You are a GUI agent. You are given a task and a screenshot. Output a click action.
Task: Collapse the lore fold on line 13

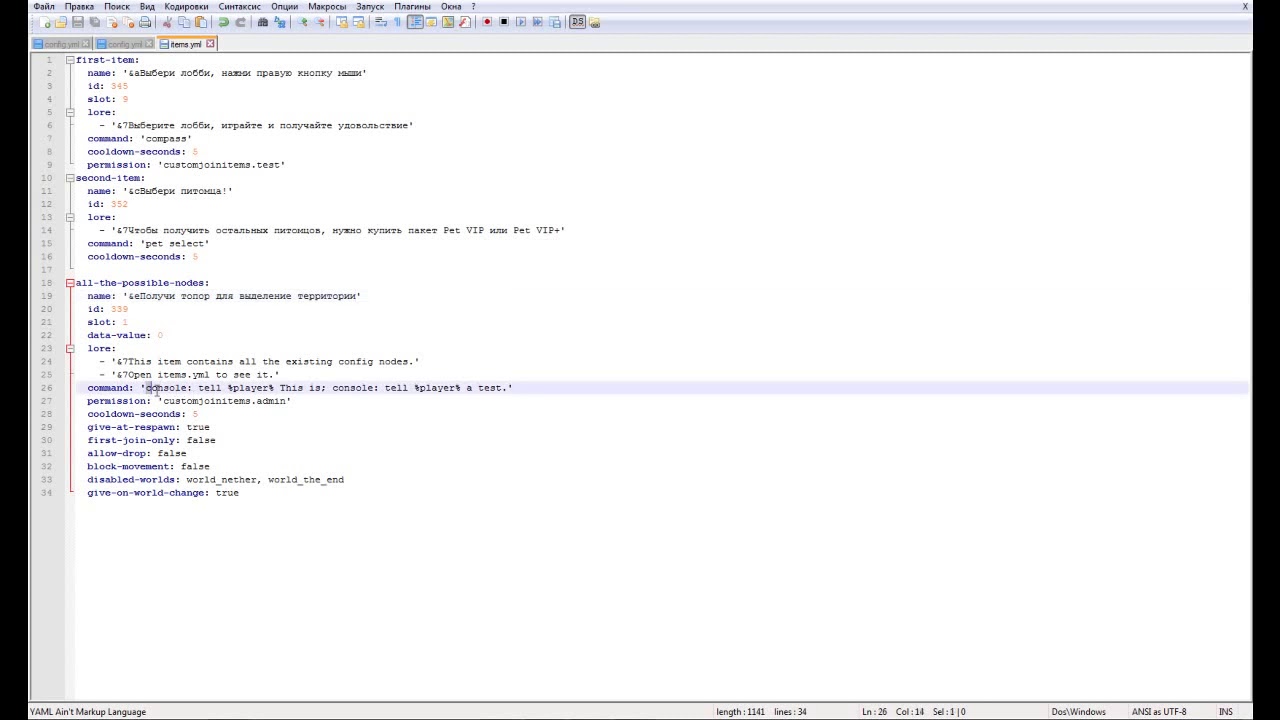pos(70,217)
